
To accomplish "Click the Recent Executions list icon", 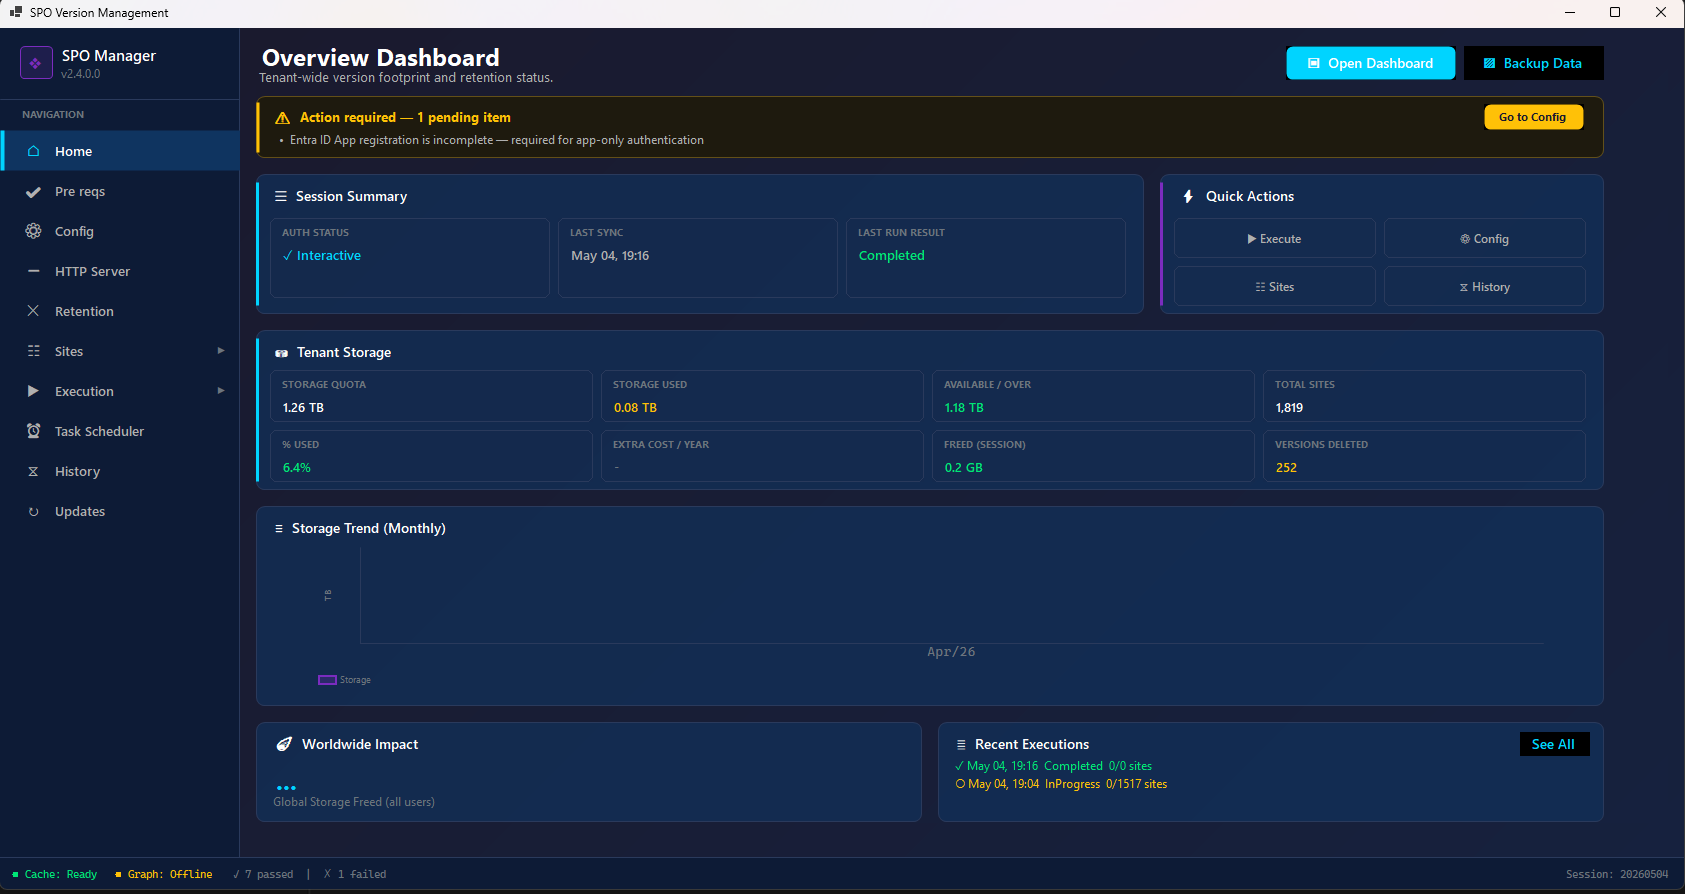I will tap(961, 745).
